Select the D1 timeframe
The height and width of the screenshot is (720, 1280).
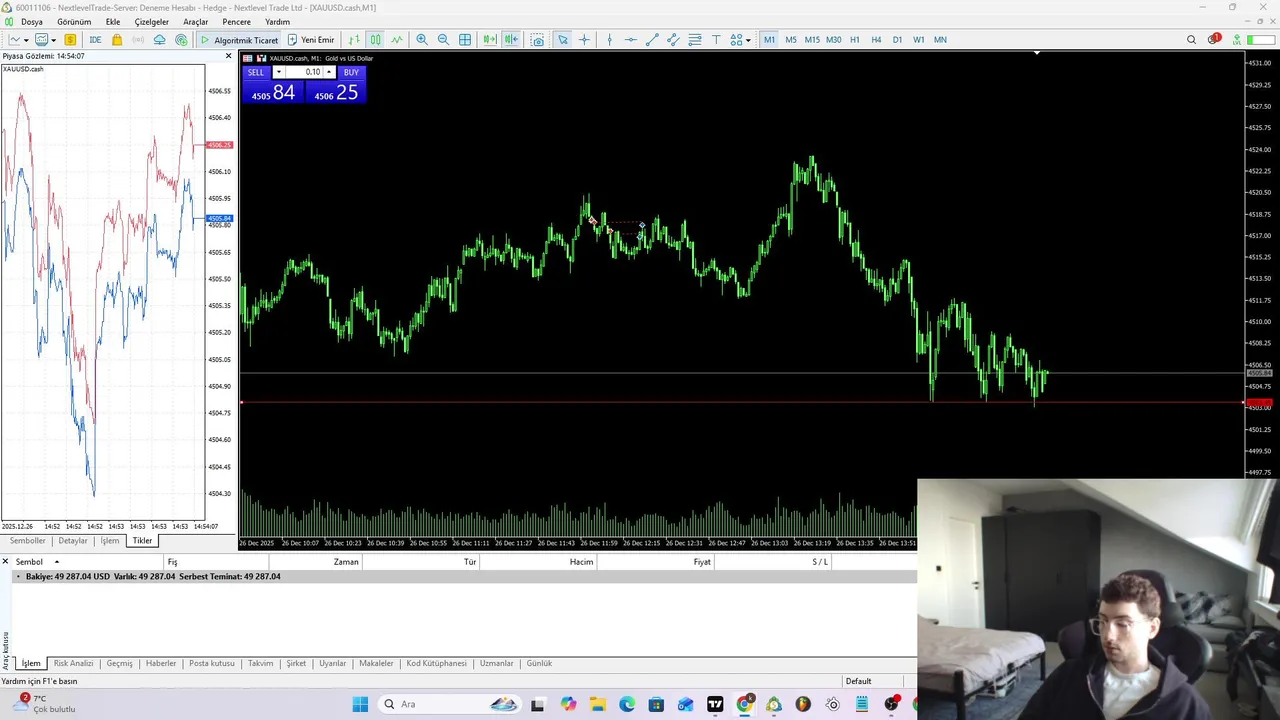coord(897,40)
